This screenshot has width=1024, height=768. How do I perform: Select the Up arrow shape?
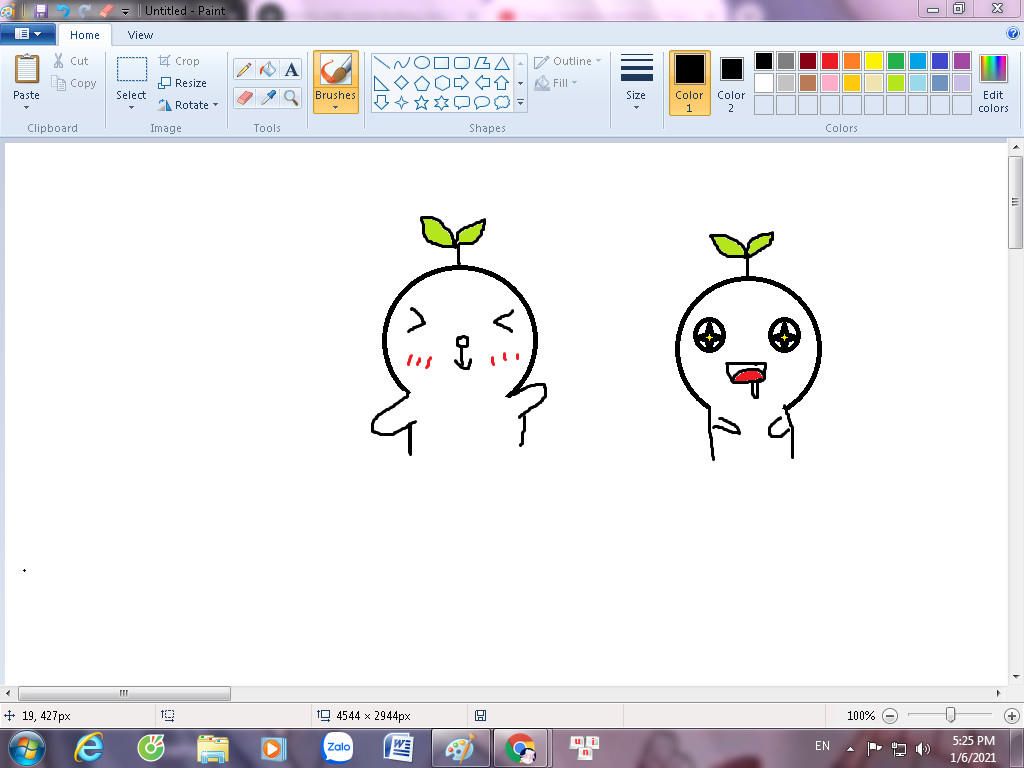tap(502, 83)
